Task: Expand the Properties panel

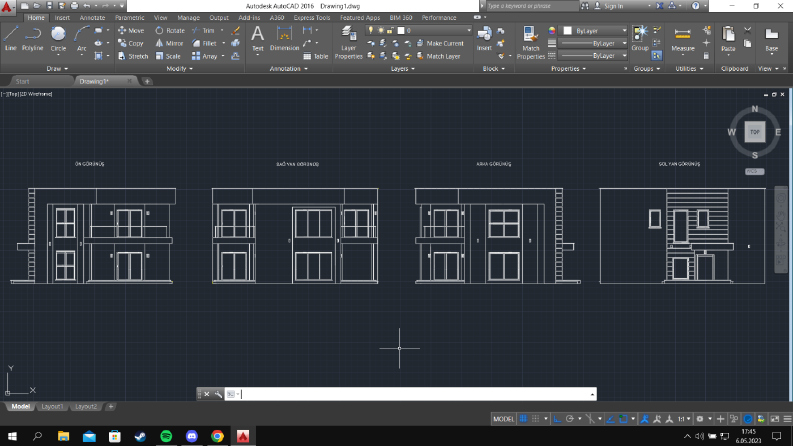Action: coord(568,69)
